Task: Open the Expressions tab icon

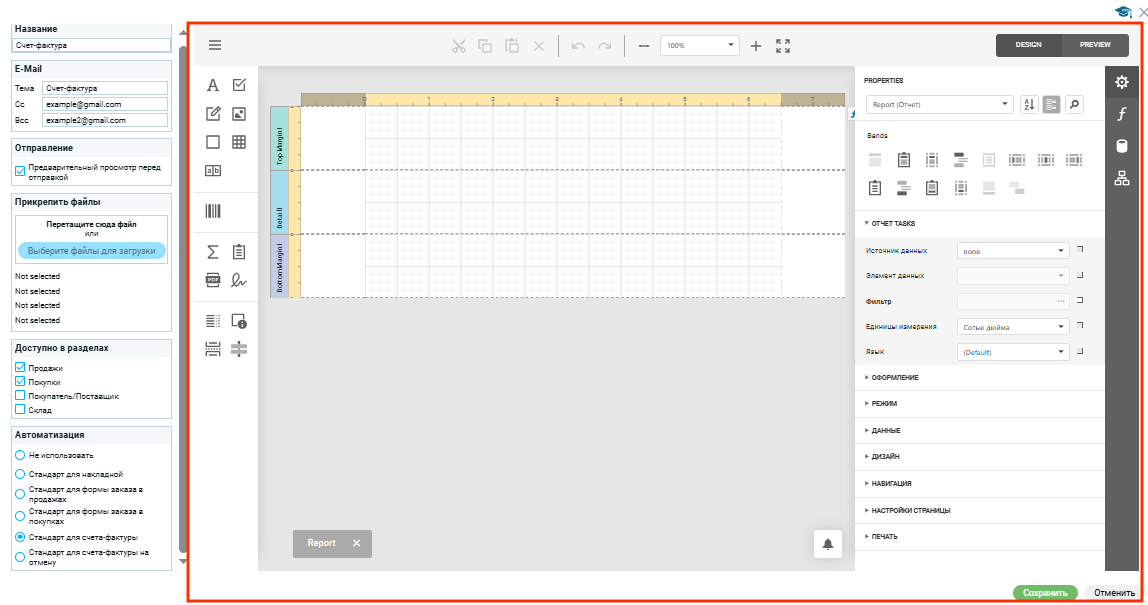Action: (1122, 114)
